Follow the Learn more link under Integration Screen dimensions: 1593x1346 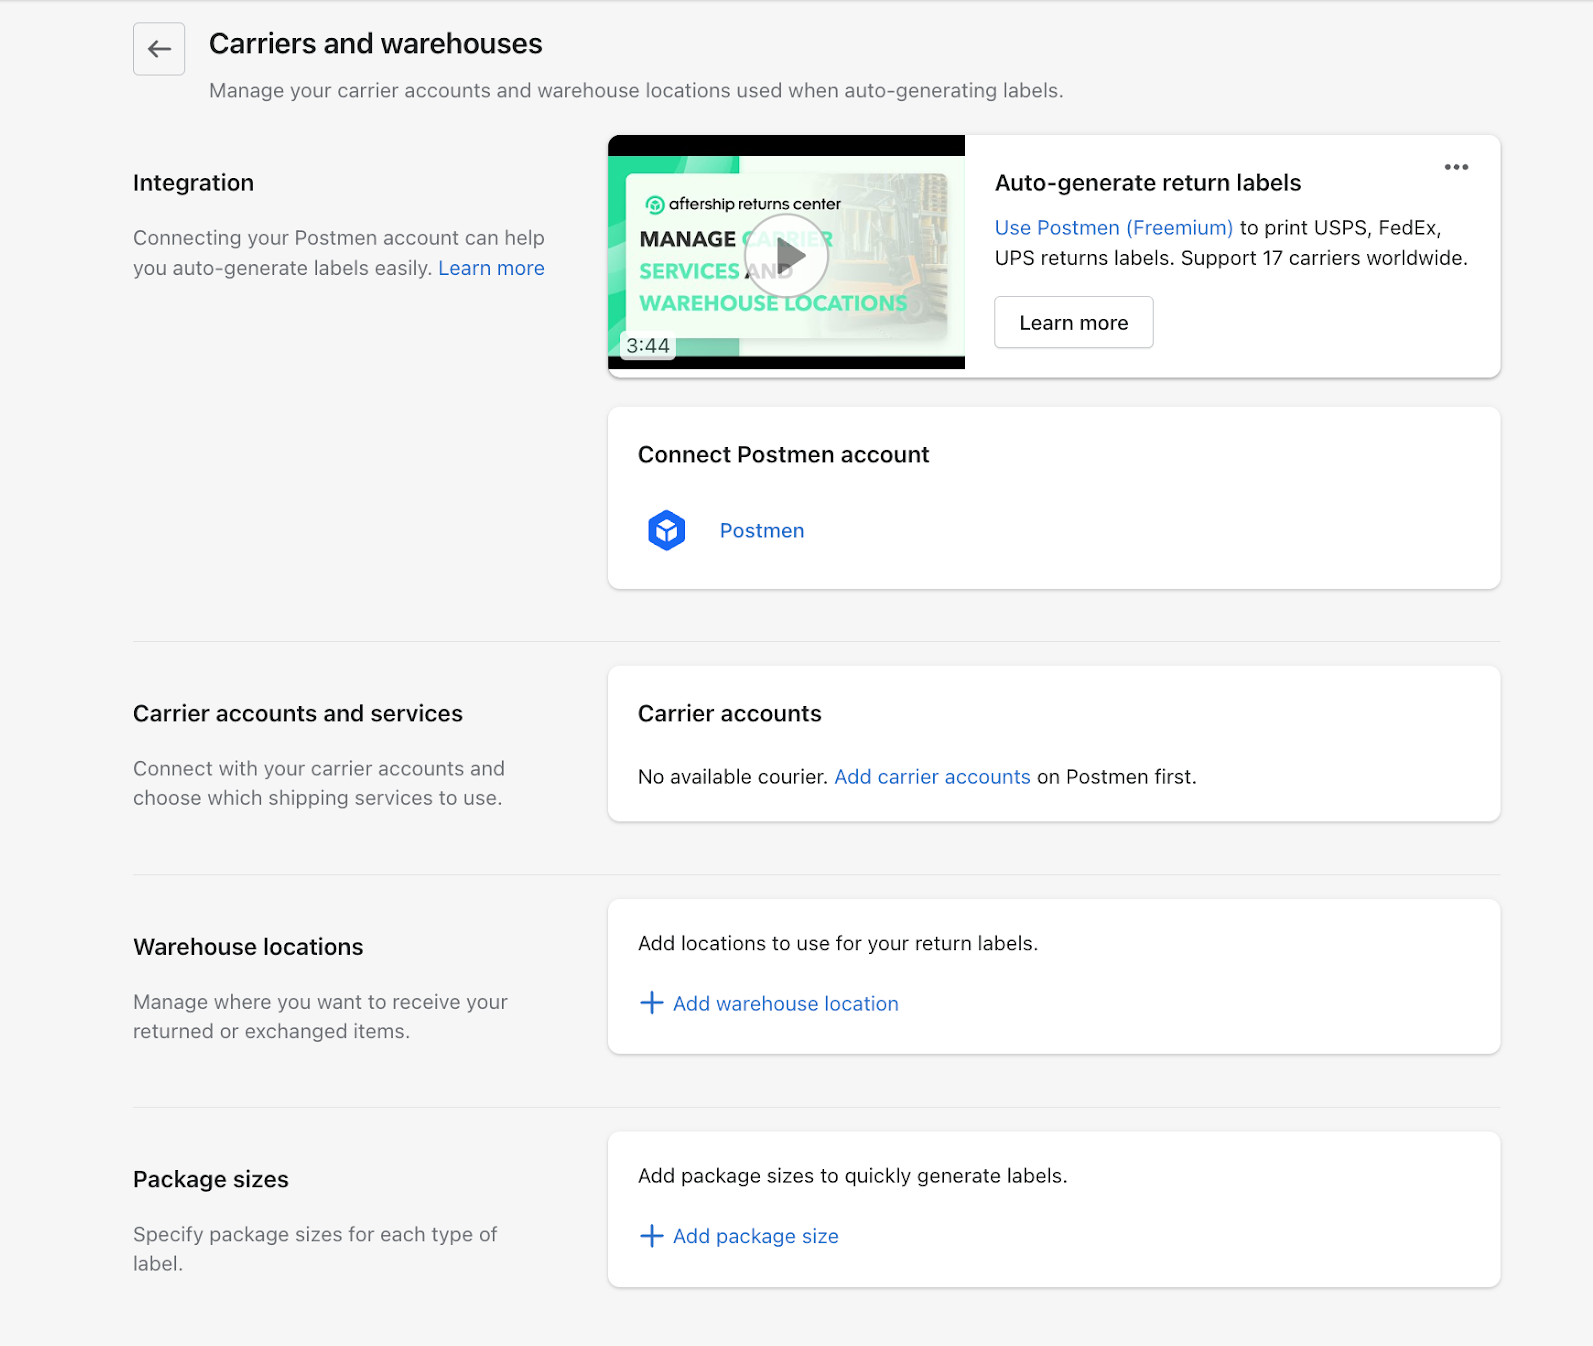click(491, 268)
